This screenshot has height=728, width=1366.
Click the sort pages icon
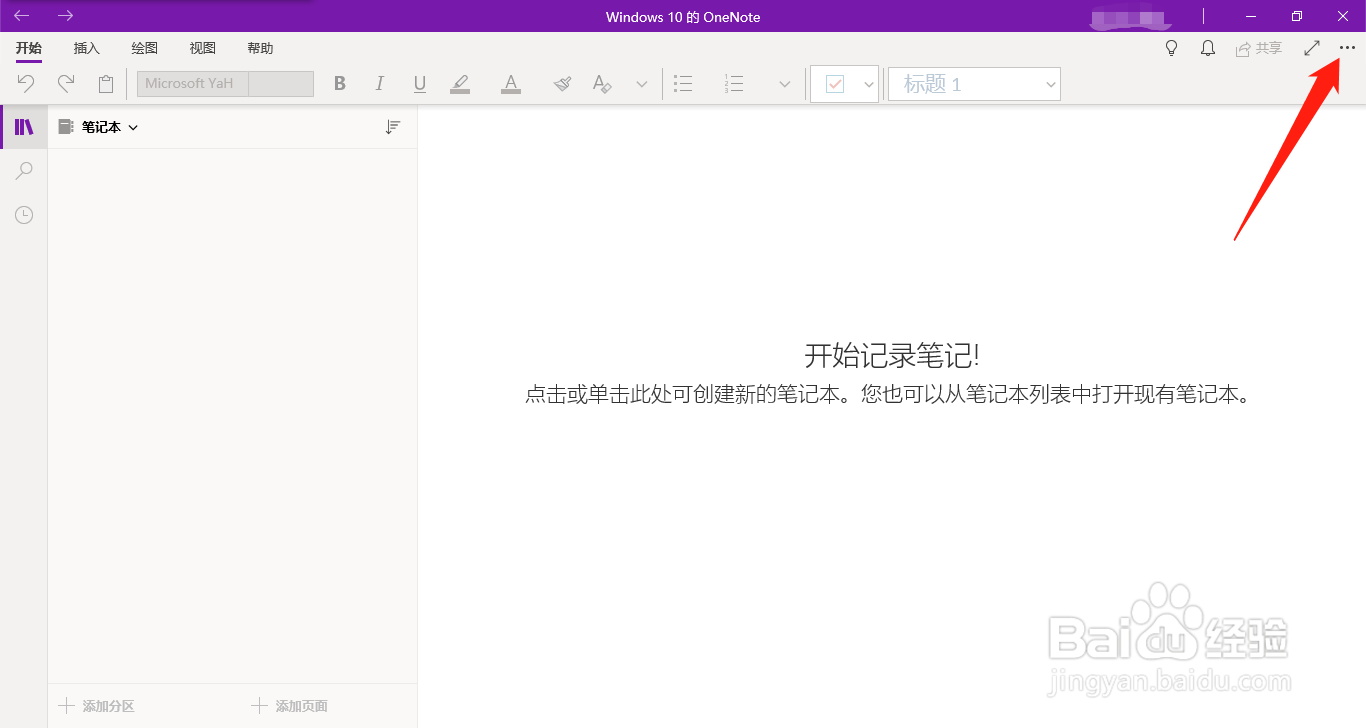pos(393,127)
